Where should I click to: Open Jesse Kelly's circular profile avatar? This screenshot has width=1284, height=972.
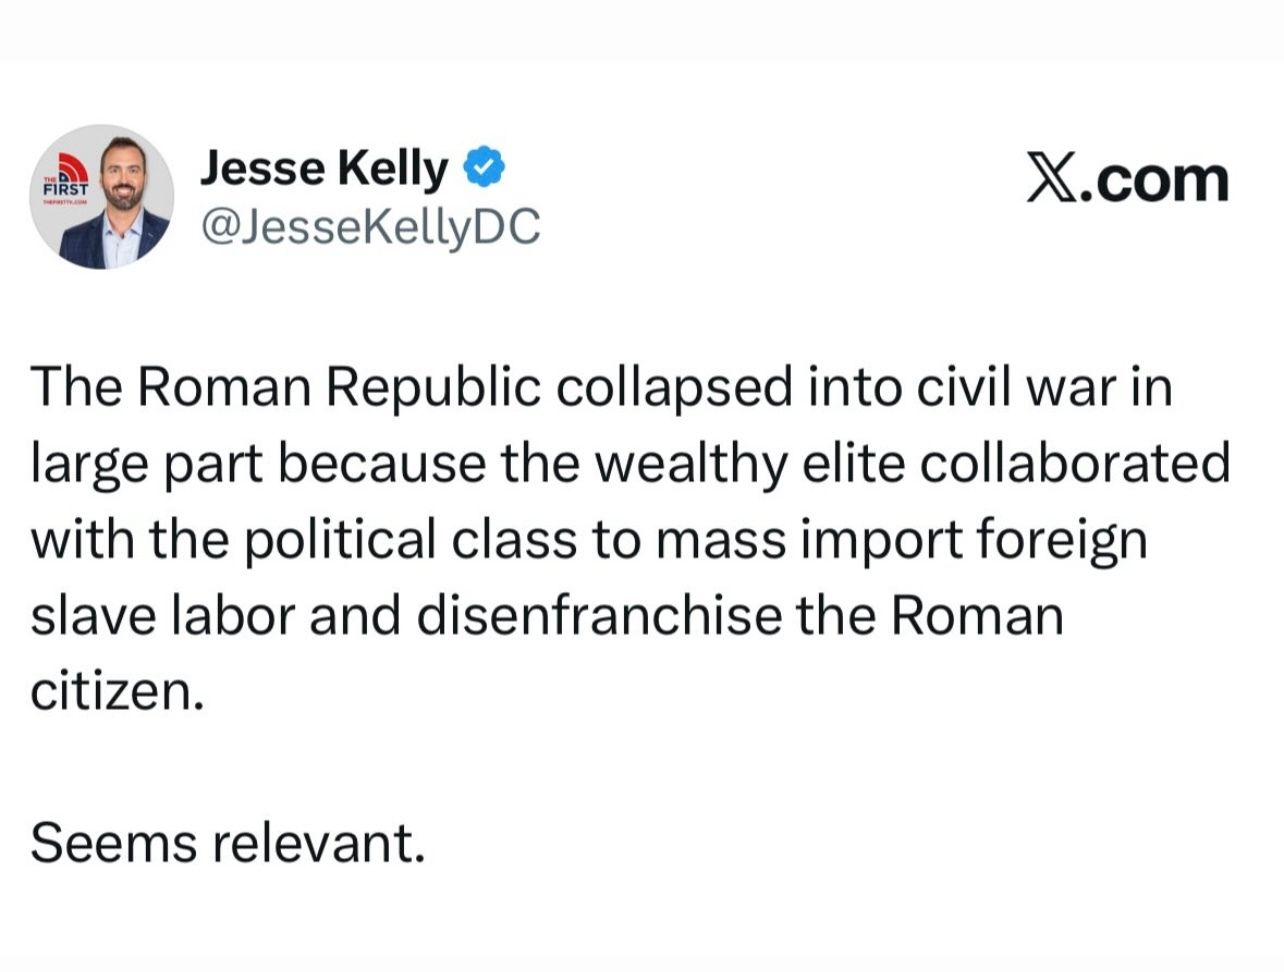(102, 197)
